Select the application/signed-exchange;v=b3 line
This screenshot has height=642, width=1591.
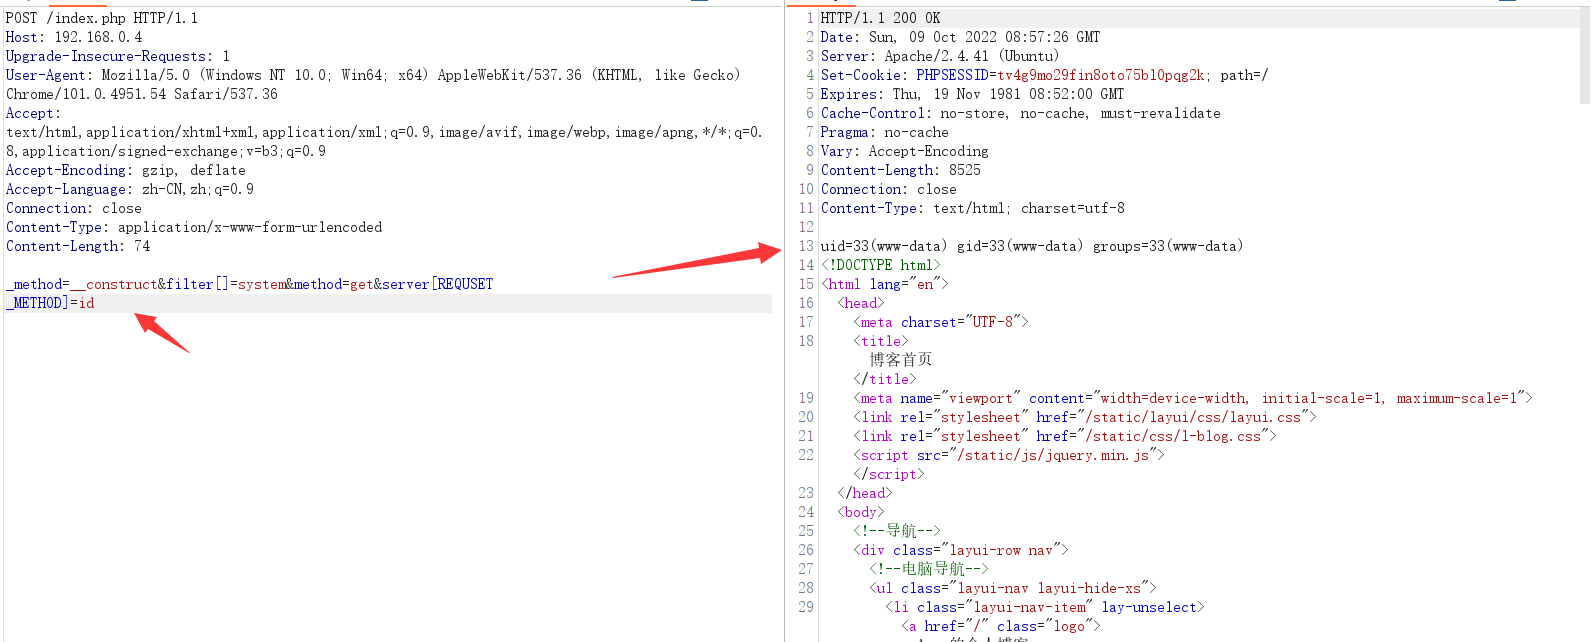pyautogui.click(x=165, y=151)
